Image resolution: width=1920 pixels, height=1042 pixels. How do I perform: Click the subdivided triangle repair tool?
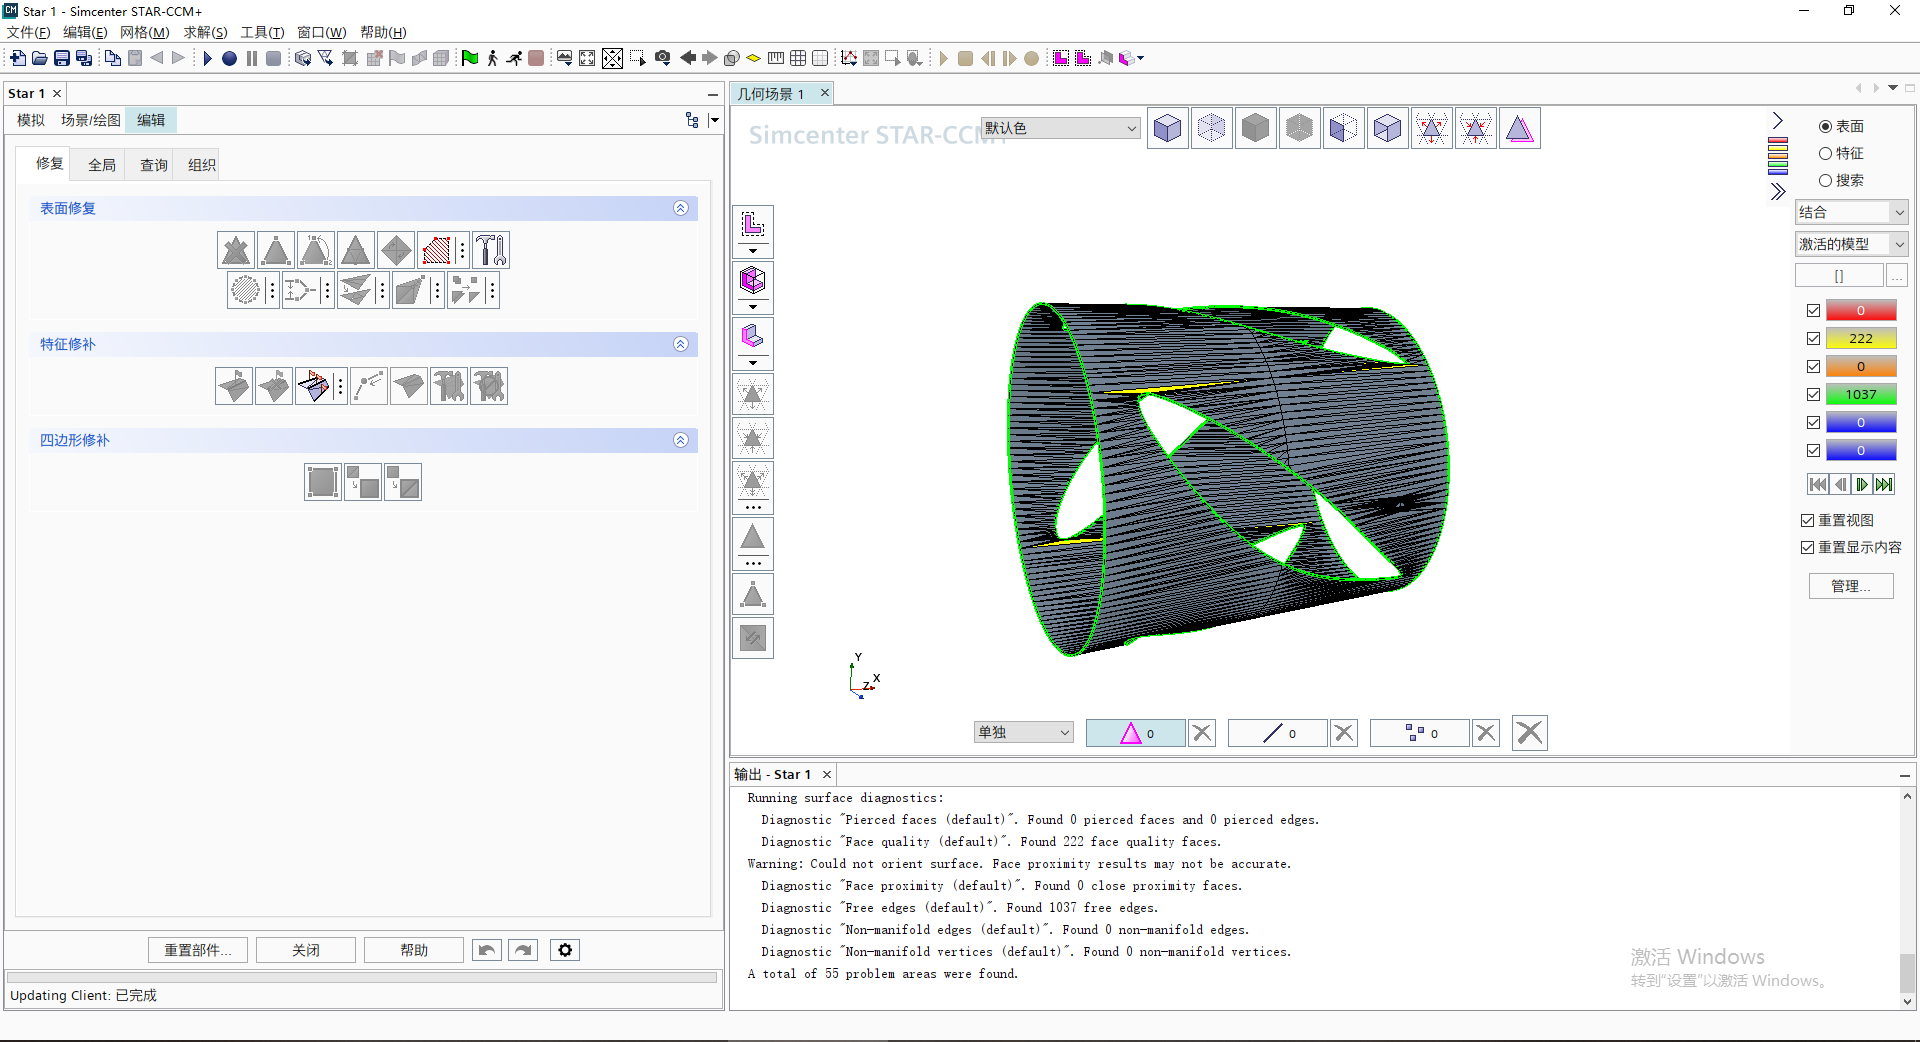356,250
